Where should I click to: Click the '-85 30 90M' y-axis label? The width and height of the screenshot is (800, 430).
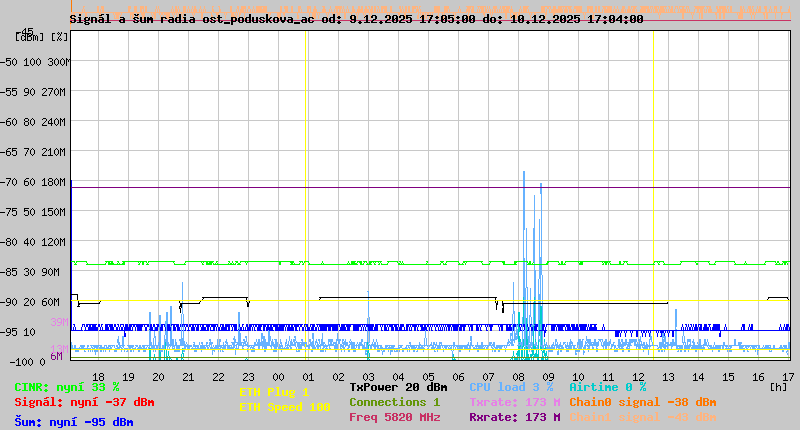click(31, 272)
